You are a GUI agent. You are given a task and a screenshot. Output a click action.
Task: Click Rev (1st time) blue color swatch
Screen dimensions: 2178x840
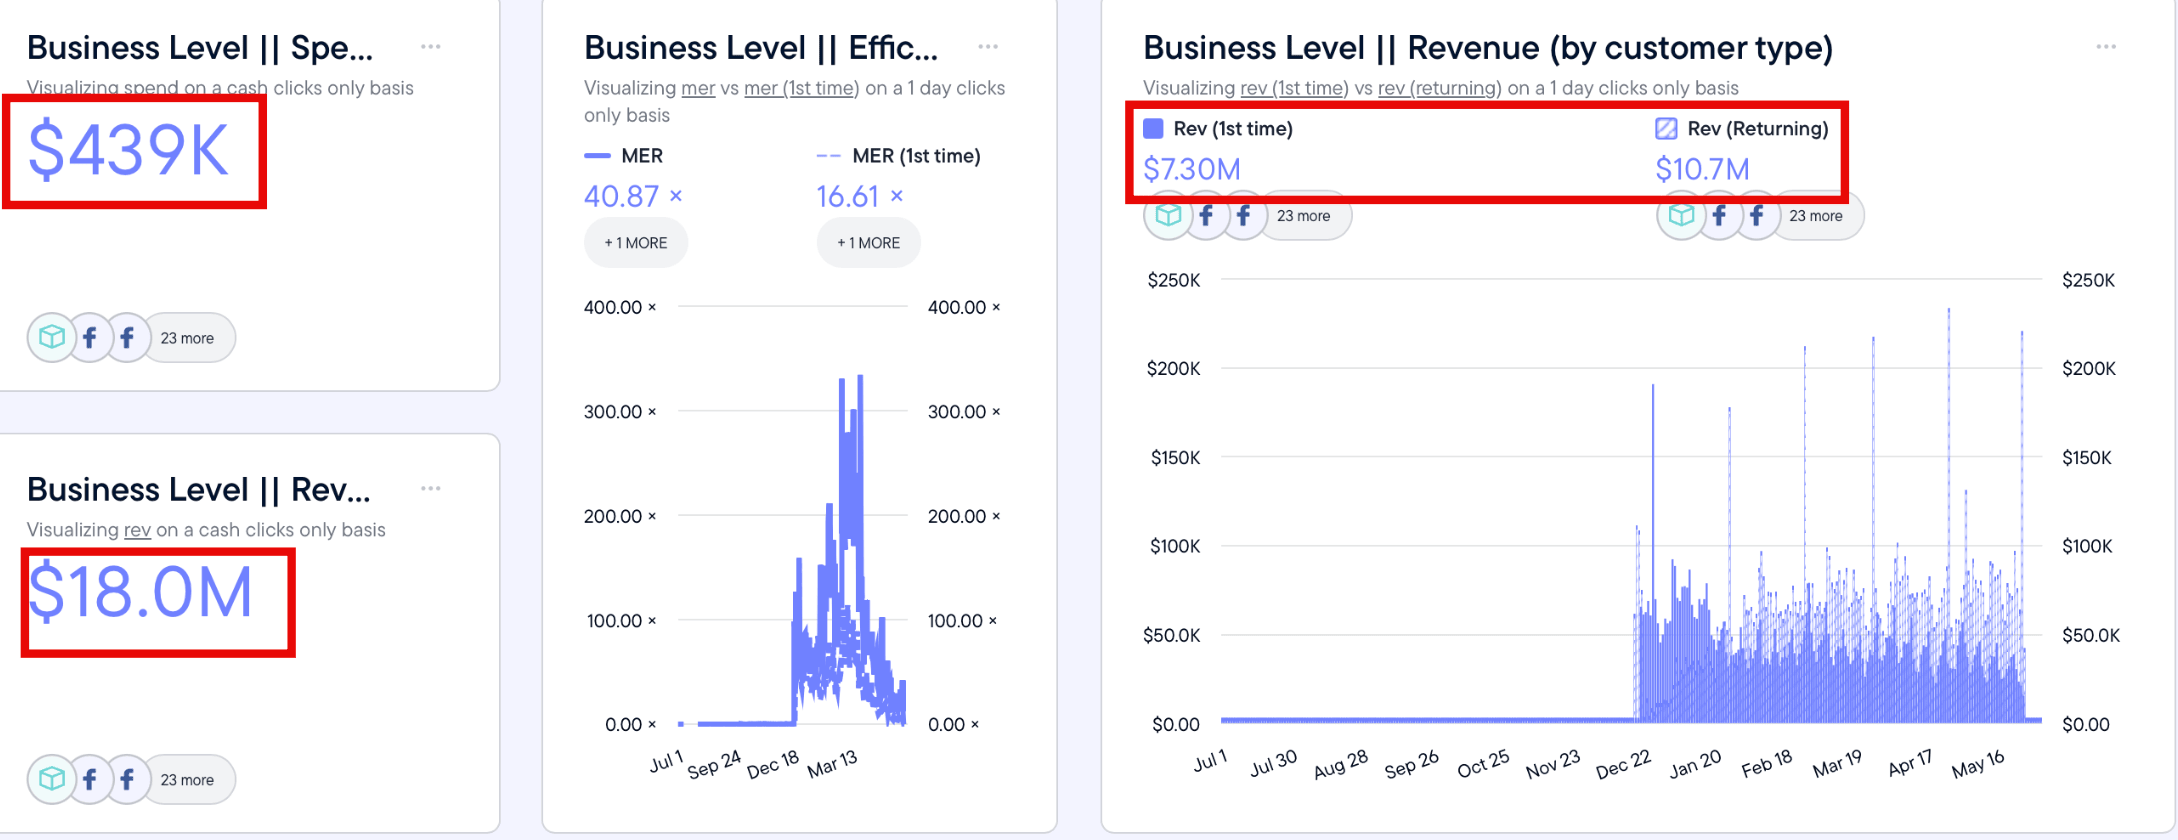click(1153, 129)
